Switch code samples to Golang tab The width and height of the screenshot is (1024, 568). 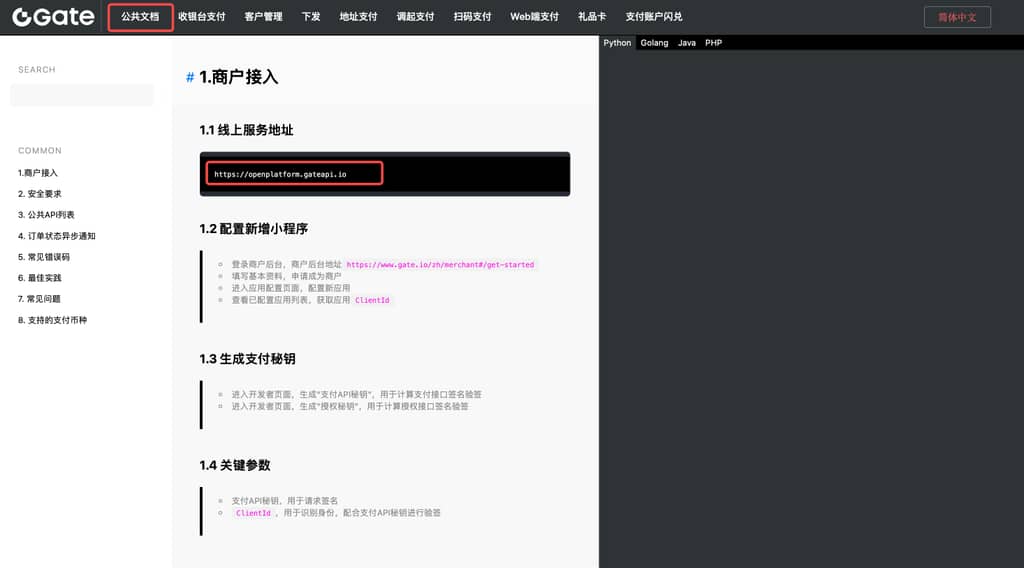click(x=654, y=43)
